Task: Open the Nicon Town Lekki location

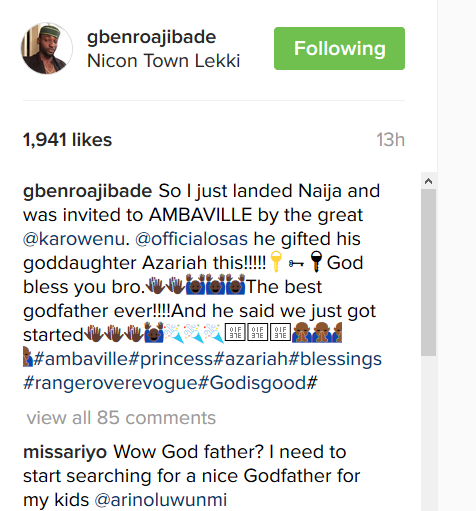Action: (163, 61)
